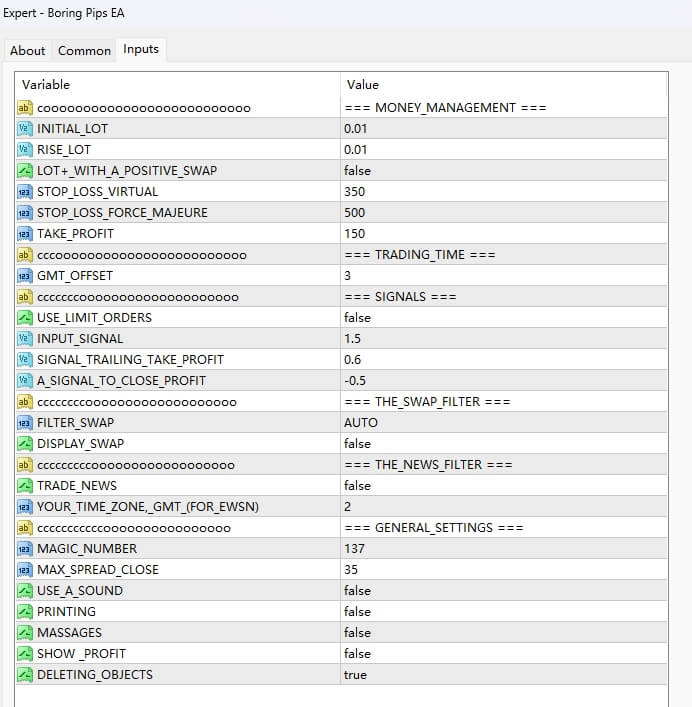Click the Variable column header
The image size is (692, 707).
tap(46, 85)
